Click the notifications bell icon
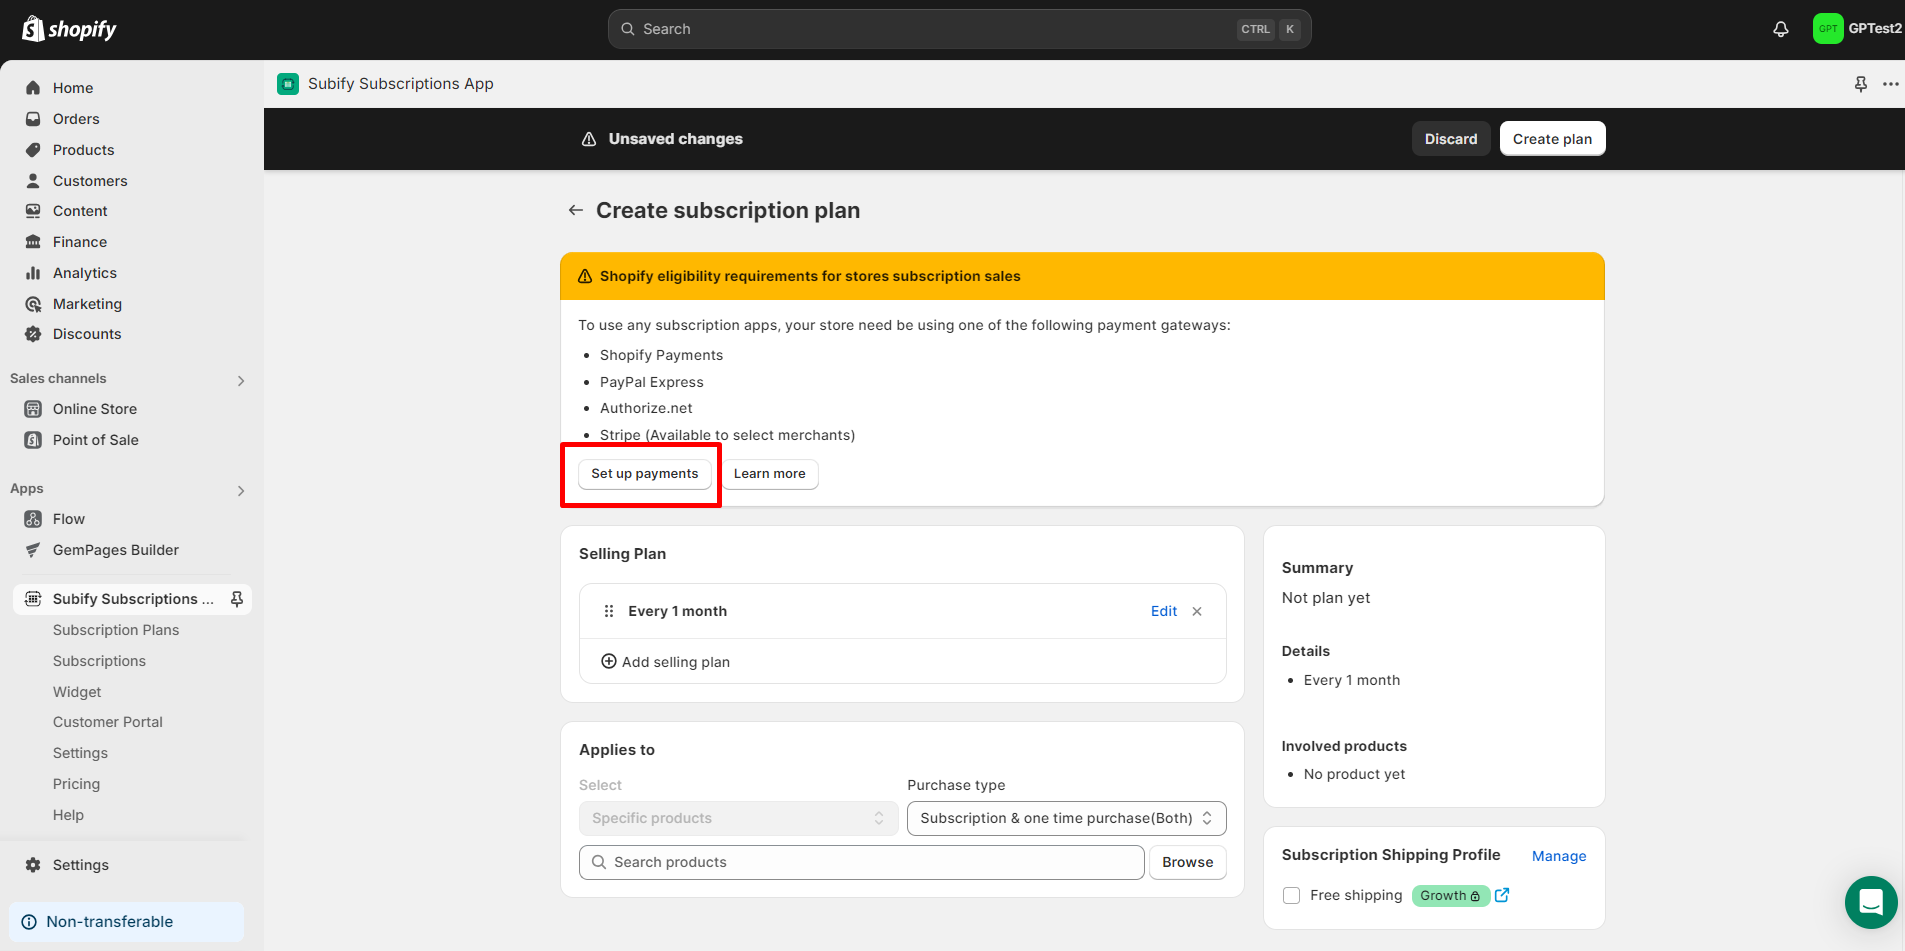This screenshot has width=1905, height=951. coord(1781,29)
